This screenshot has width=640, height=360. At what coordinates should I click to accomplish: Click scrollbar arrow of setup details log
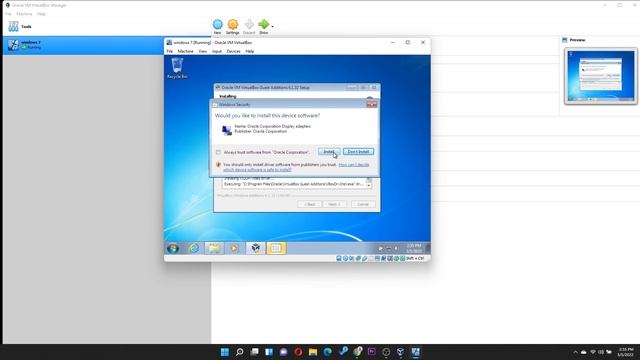click(369, 185)
